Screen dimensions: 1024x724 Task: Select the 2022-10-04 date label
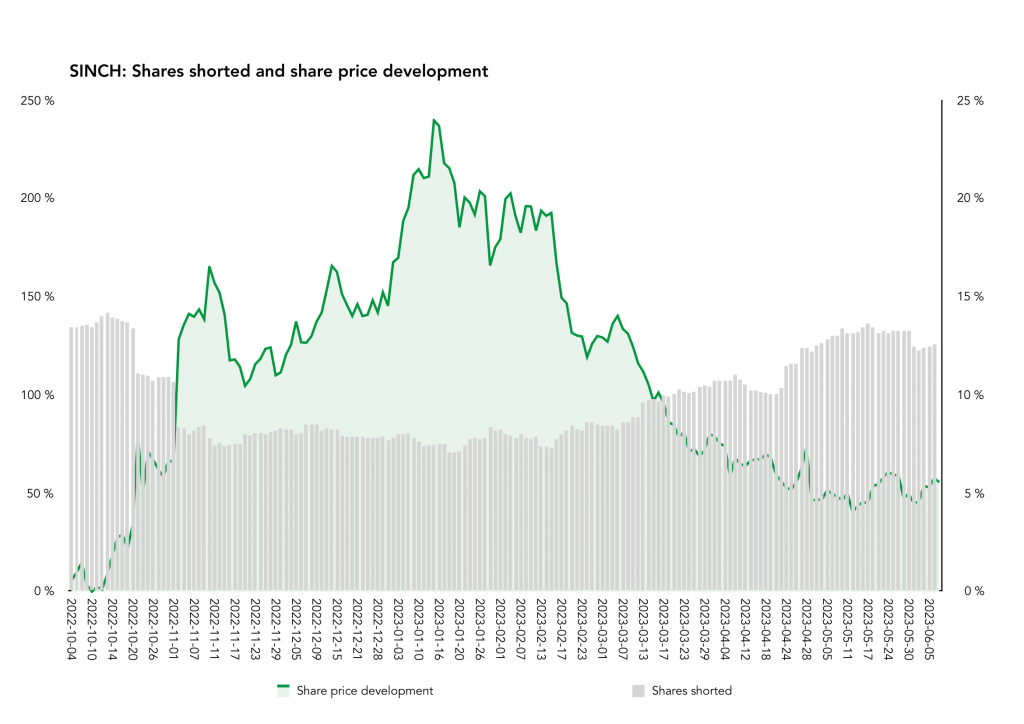pos(71,629)
